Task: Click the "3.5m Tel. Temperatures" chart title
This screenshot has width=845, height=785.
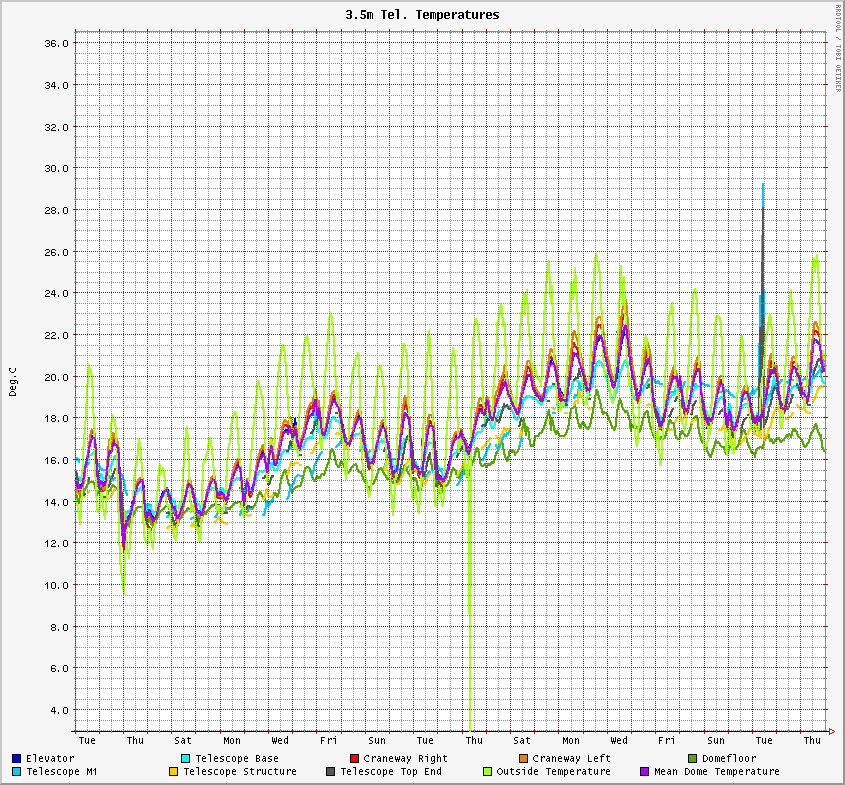Action: coord(422,15)
